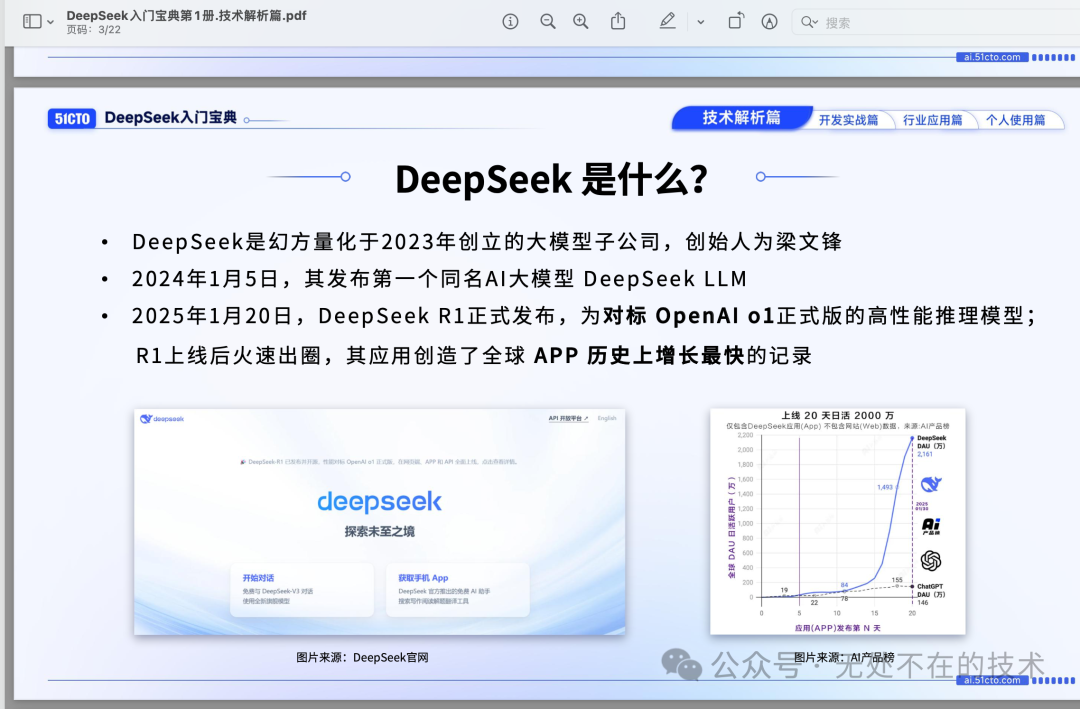Click the English link in website screenshot
This screenshot has height=709, width=1080.
607,418
